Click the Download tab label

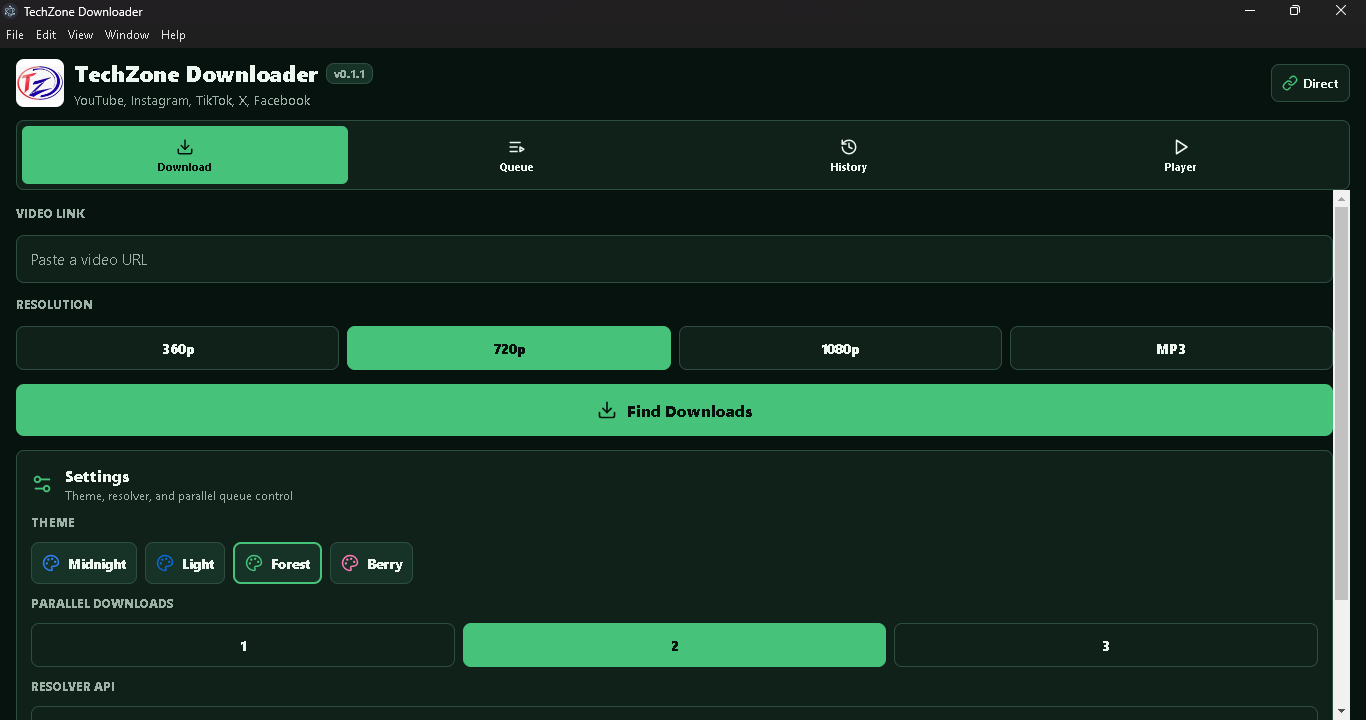pyautogui.click(x=184, y=167)
